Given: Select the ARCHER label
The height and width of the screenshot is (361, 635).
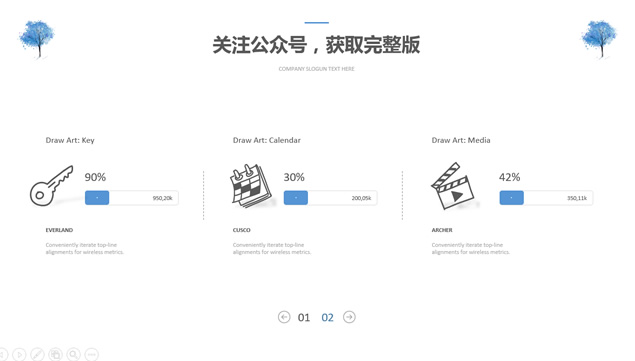Looking at the screenshot, I should 442,230.
